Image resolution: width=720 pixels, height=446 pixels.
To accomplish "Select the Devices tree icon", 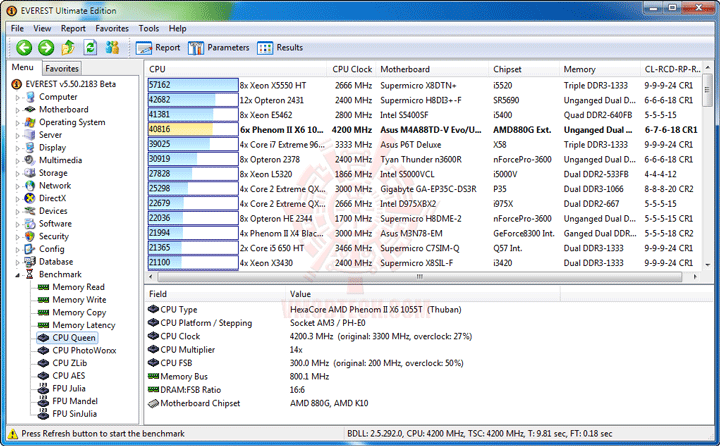I will tap(30, 211).
